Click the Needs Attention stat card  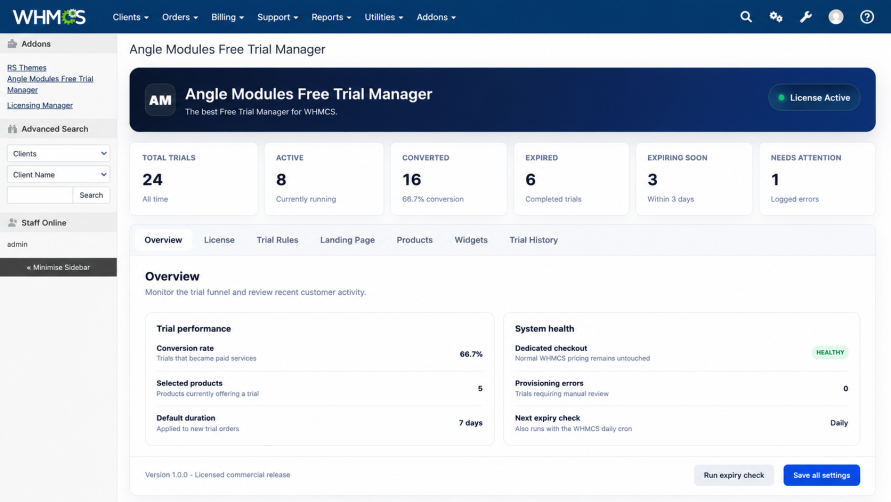(x=817, y=179)
